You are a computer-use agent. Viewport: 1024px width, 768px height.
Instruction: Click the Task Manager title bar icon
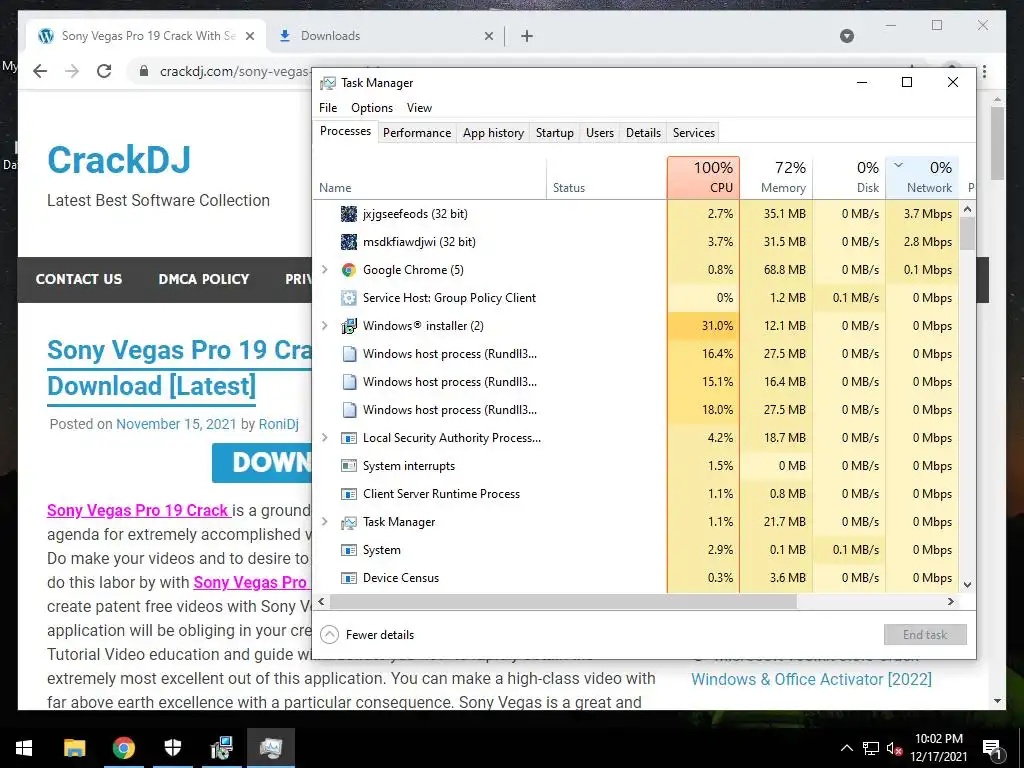coord(328,83)
